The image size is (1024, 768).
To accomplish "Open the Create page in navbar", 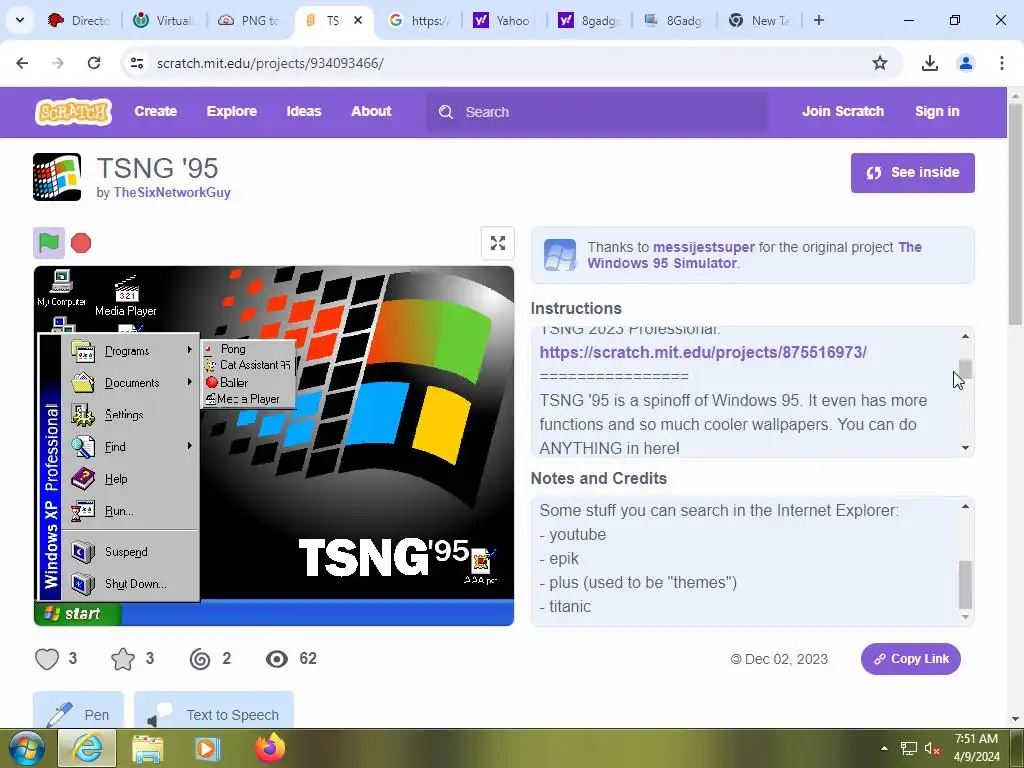I will (x=155, y=112).
